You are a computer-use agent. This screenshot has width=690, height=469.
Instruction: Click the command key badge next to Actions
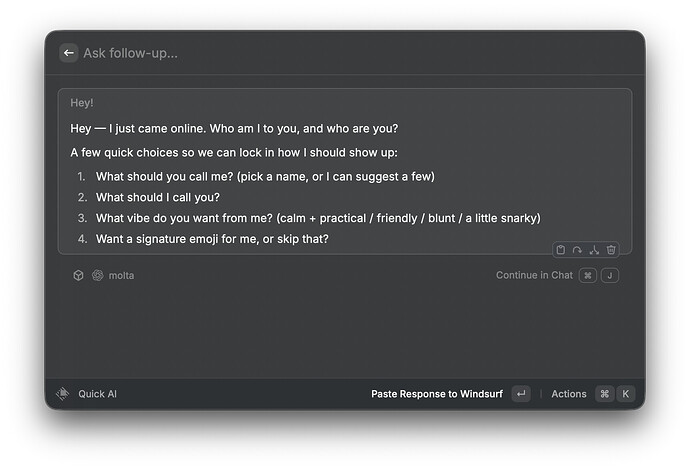[x=605, y=394]
